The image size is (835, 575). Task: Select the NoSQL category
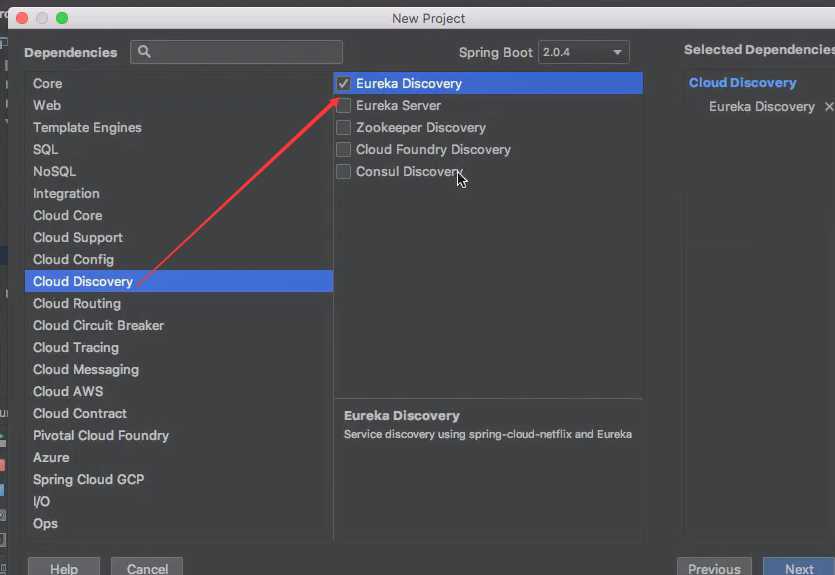(x=178, y=171)
